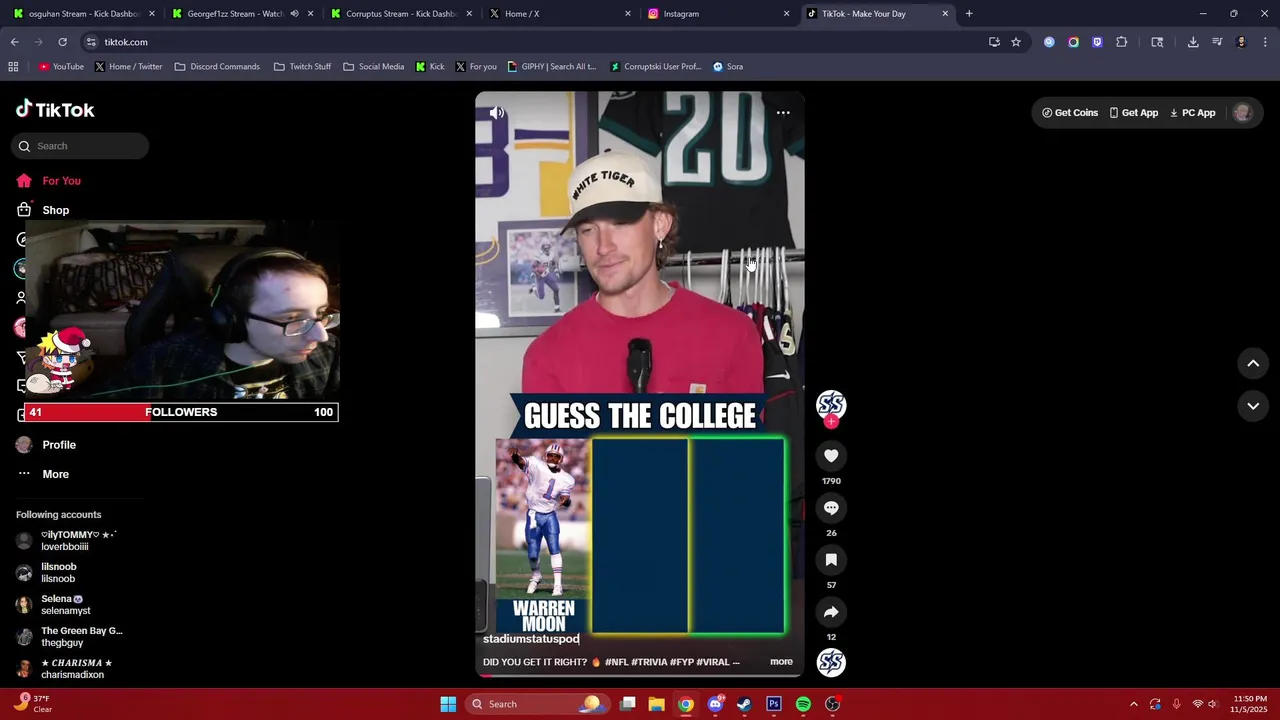Go to the previous video with the up arrow

[1253, 364]
